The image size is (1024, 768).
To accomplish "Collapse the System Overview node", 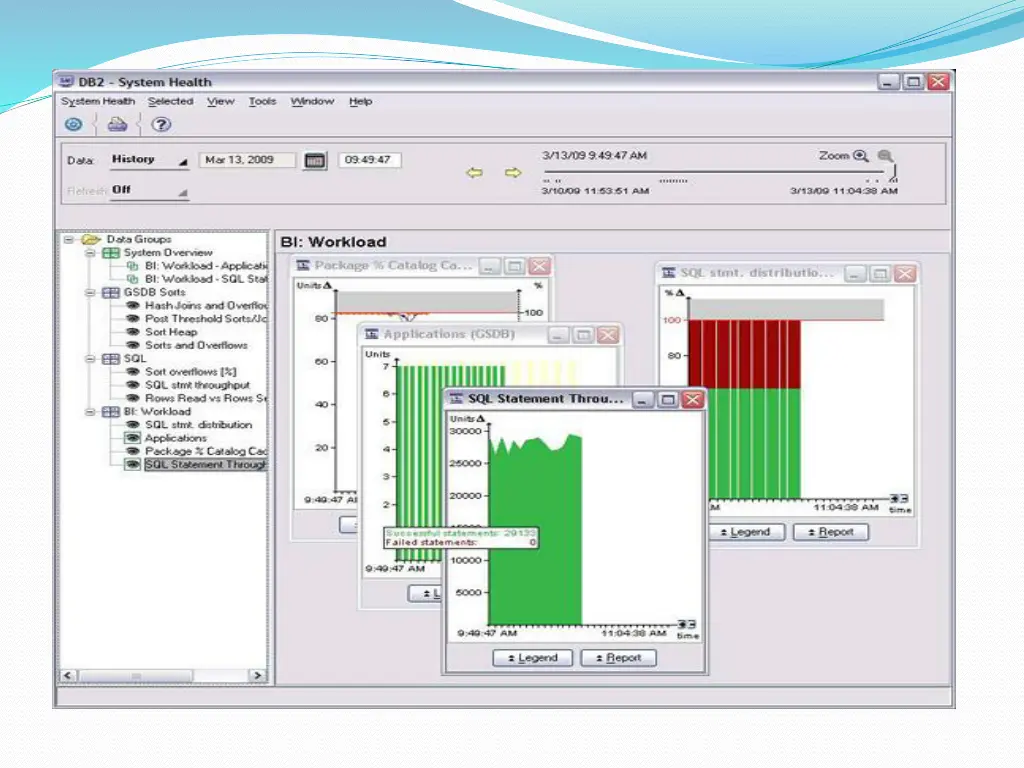I will pos(90,253).
